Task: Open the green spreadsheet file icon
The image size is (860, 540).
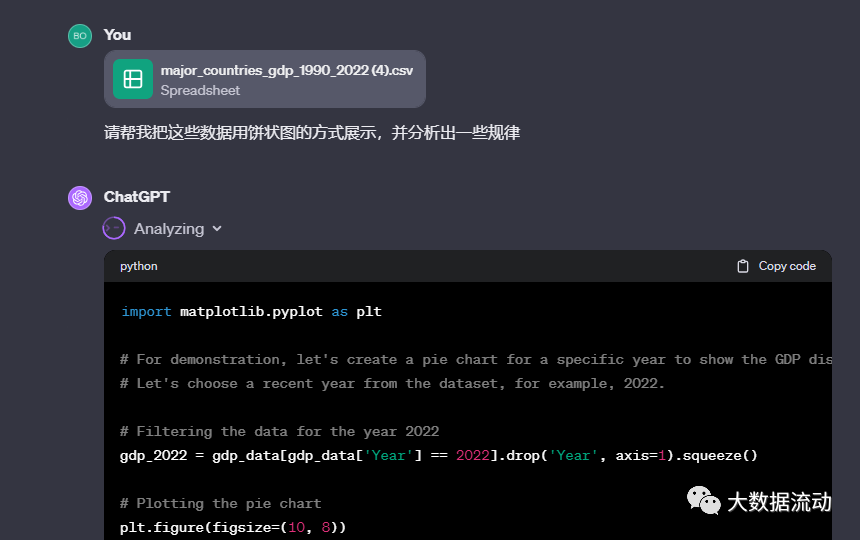Action: point(133,79)
